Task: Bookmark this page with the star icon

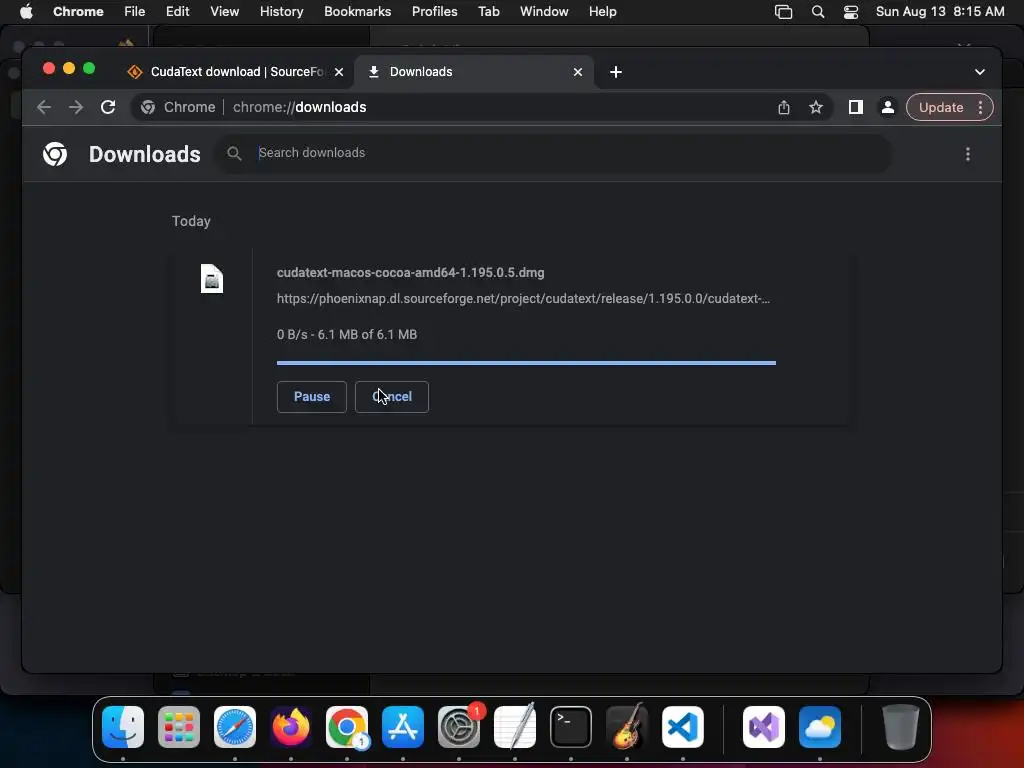Action: click(816, 107)
